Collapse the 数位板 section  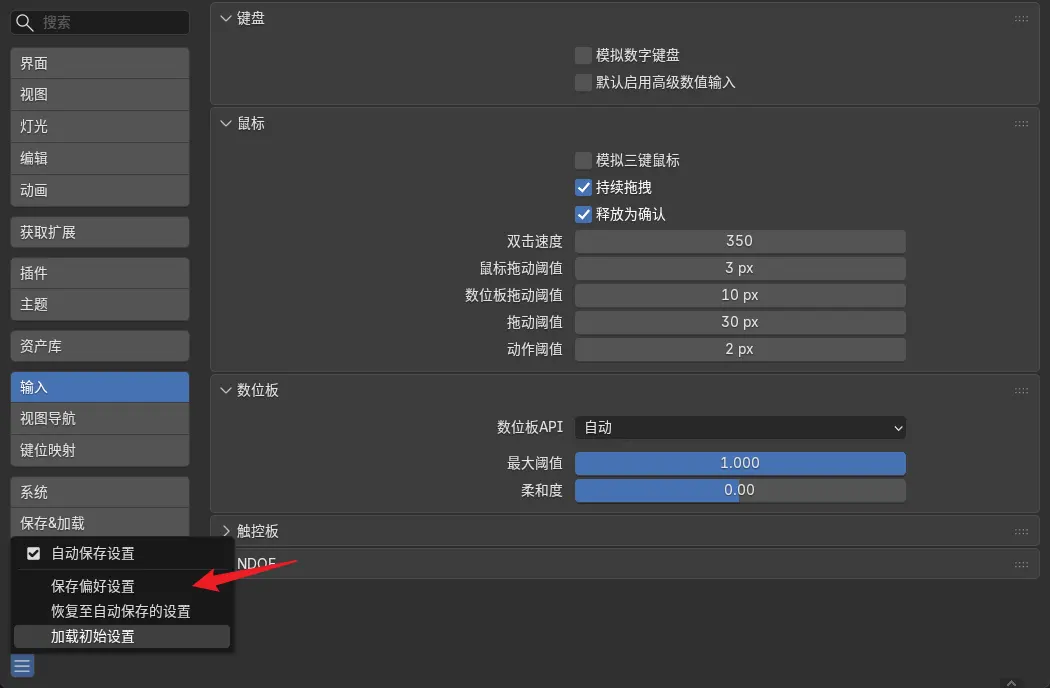(226, 391)
